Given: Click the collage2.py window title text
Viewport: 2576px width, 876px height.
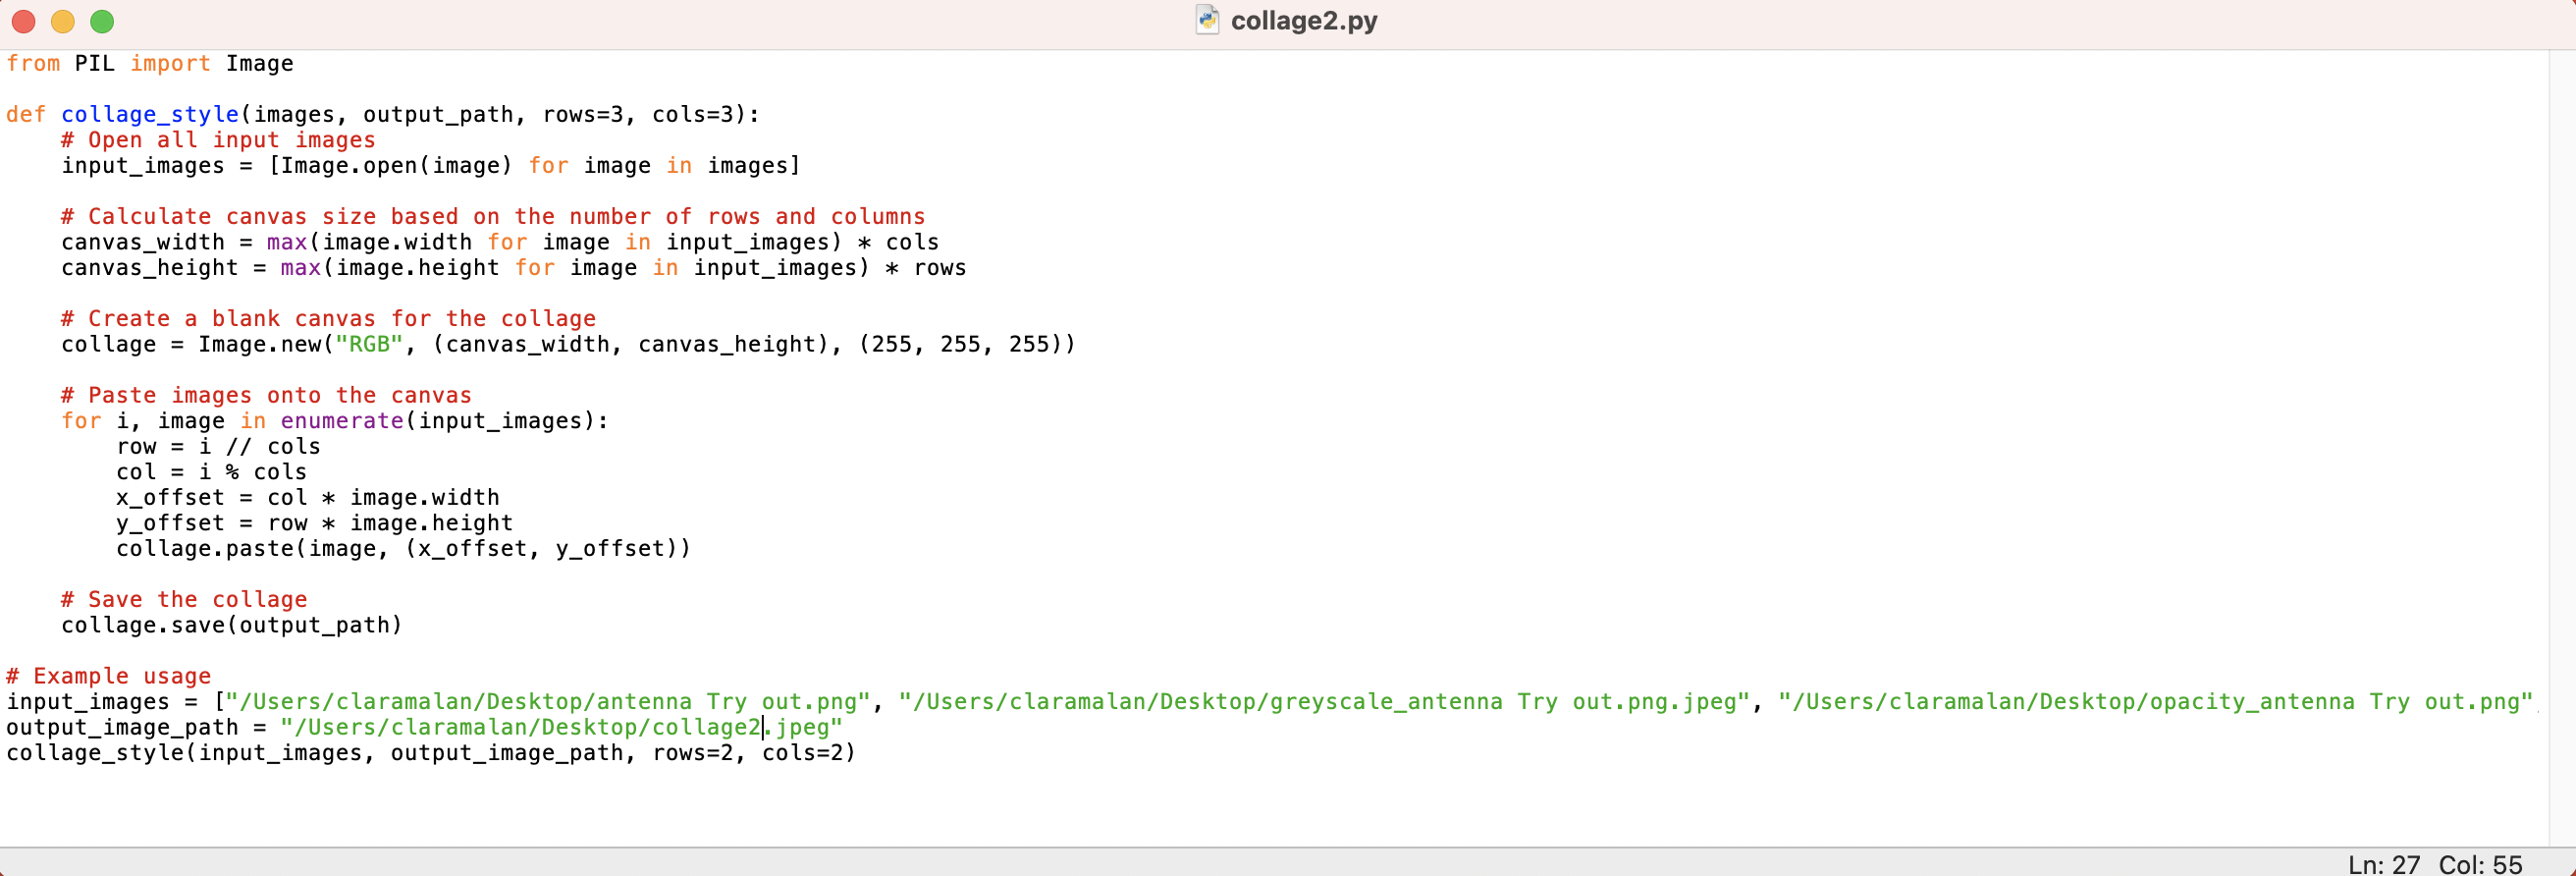Looking at the screenshot, I should click(1304, 20).
